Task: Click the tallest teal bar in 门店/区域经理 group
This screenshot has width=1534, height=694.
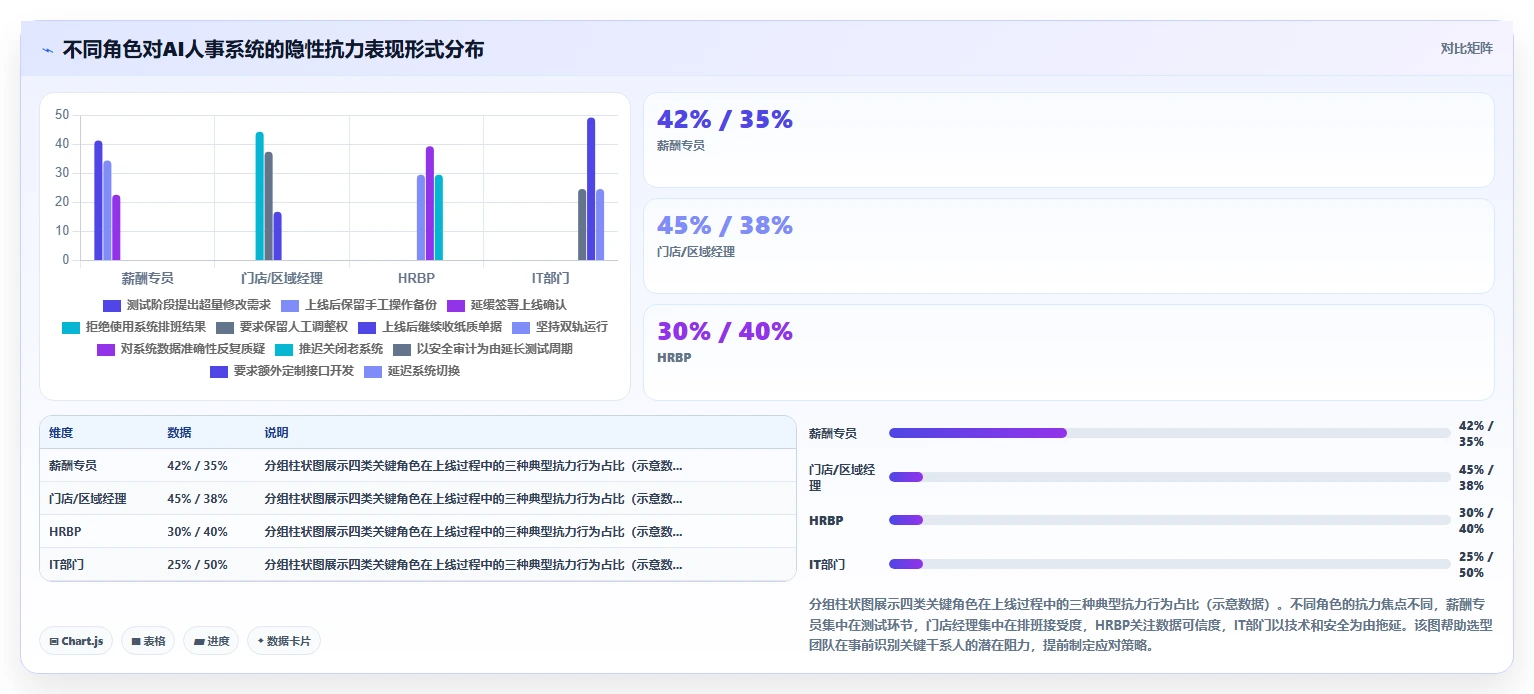Action: click(x=259, y=196)
